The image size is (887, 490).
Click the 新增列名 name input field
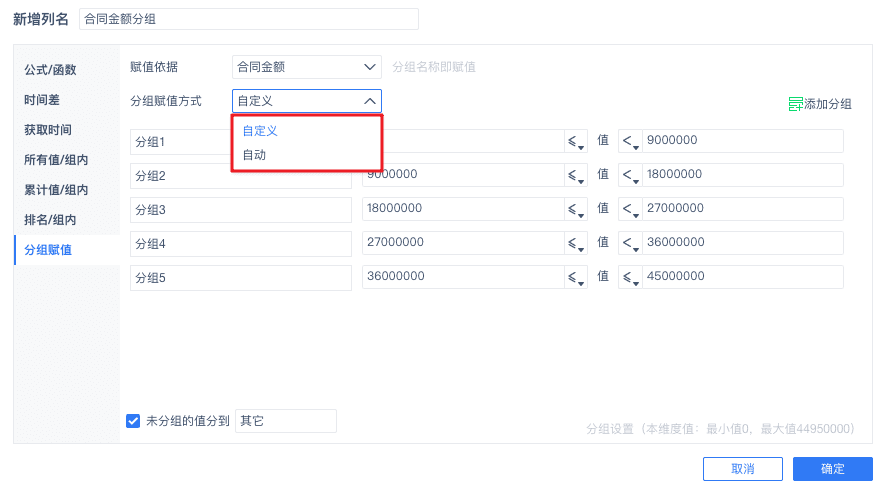click(248, 19)
